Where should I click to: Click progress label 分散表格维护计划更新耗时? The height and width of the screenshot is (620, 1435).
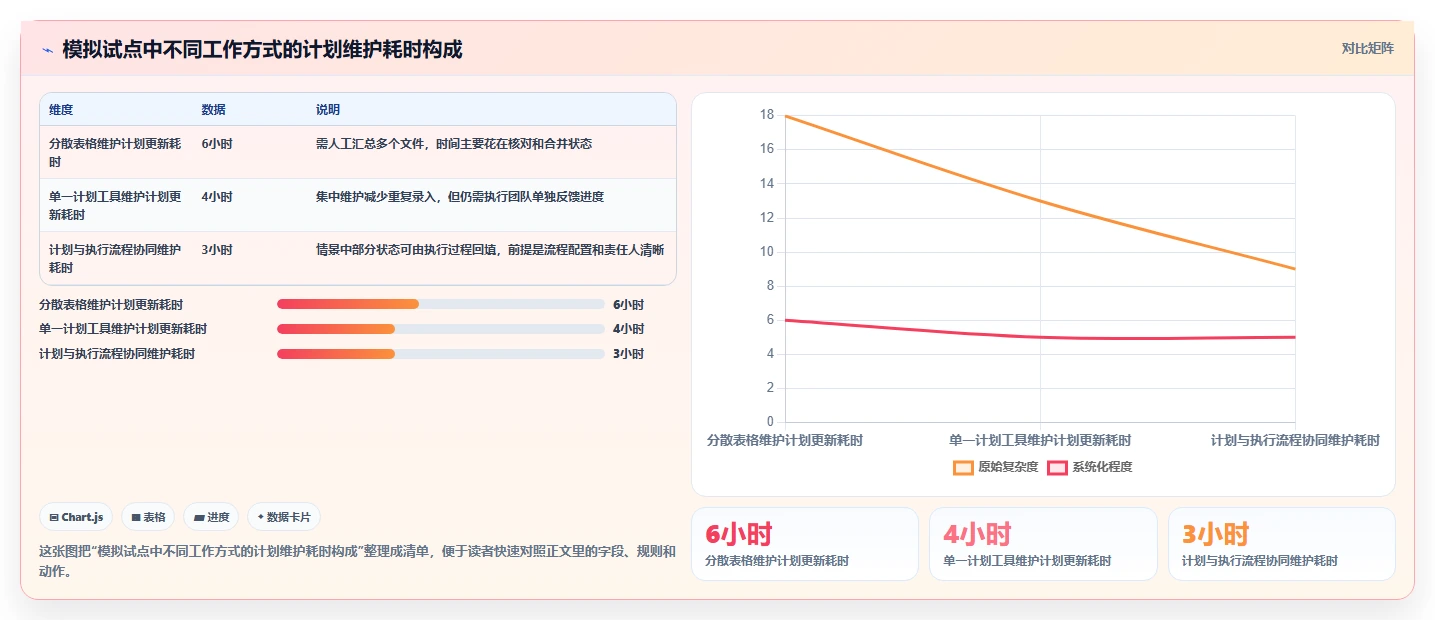[111, 305]
